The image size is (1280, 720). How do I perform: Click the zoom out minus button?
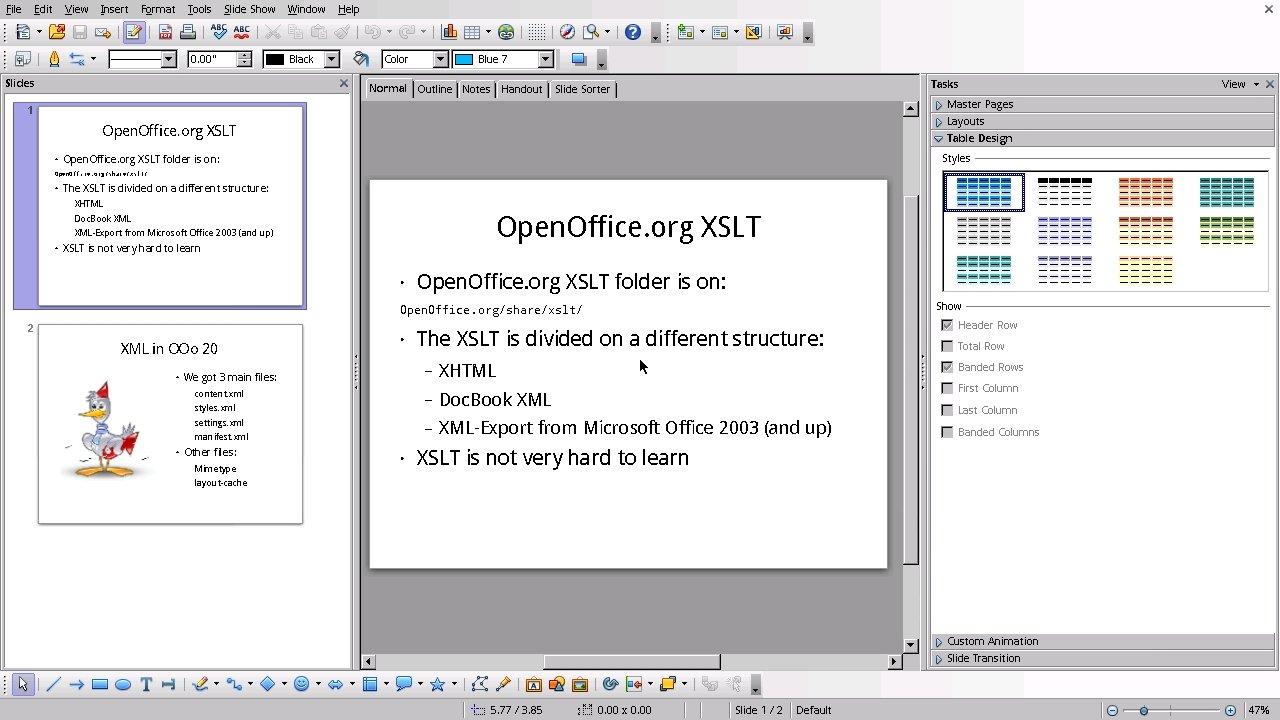[x=1112, y=710]
